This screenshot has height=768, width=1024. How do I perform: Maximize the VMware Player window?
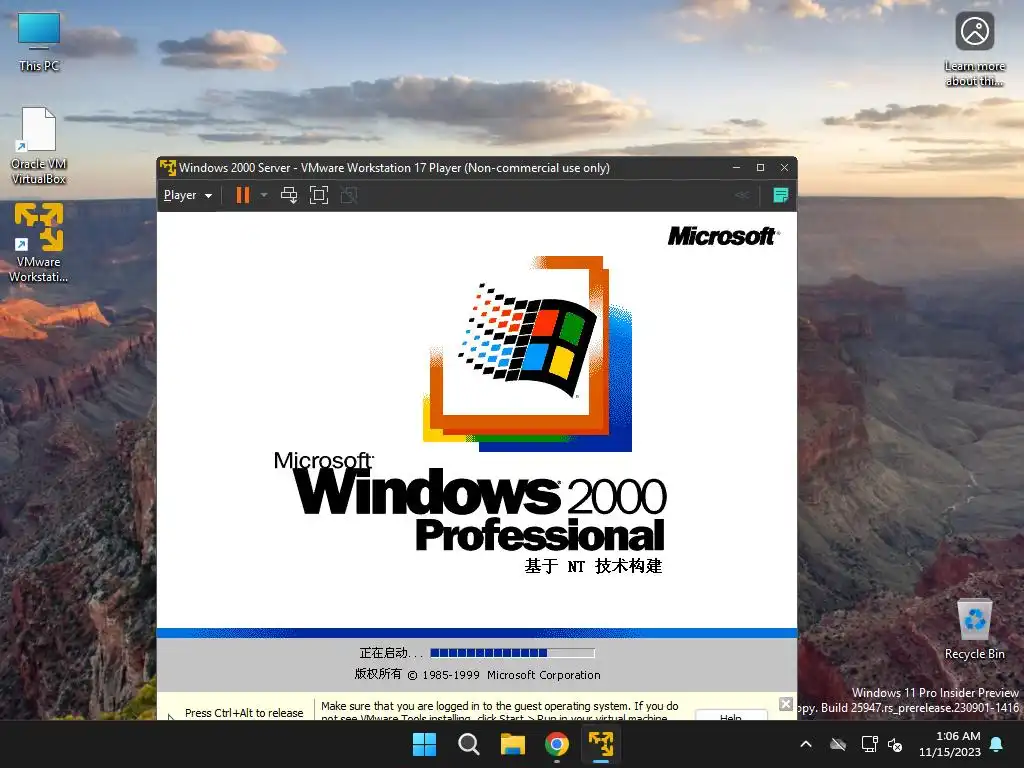[760, 168]
